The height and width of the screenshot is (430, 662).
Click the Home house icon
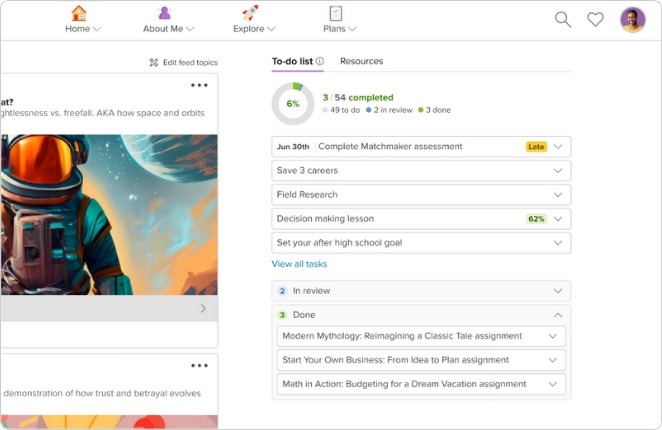pyautogui.click(x=79, y=13)
